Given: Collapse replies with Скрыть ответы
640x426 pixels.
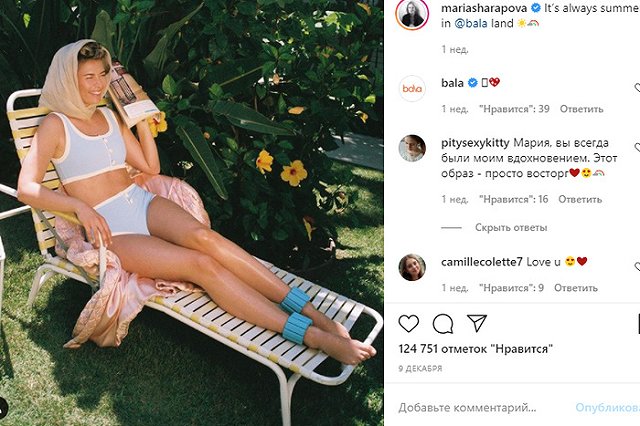Looking at the screenshot, I should 511,228.
